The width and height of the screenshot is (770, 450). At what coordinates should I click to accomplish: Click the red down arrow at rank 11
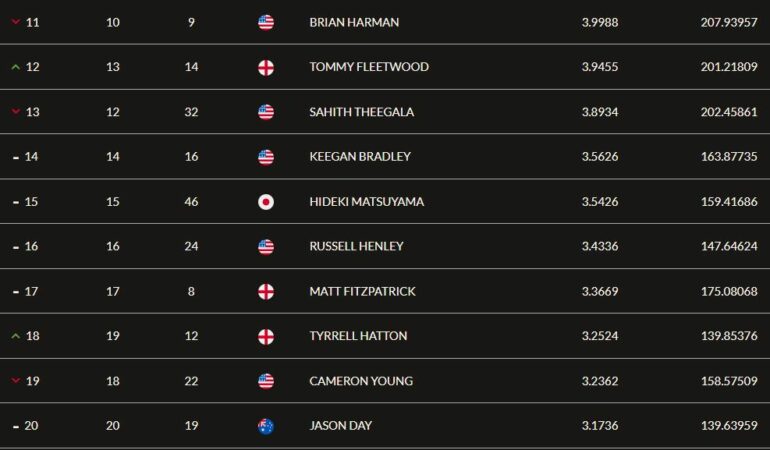coord(16,22)
